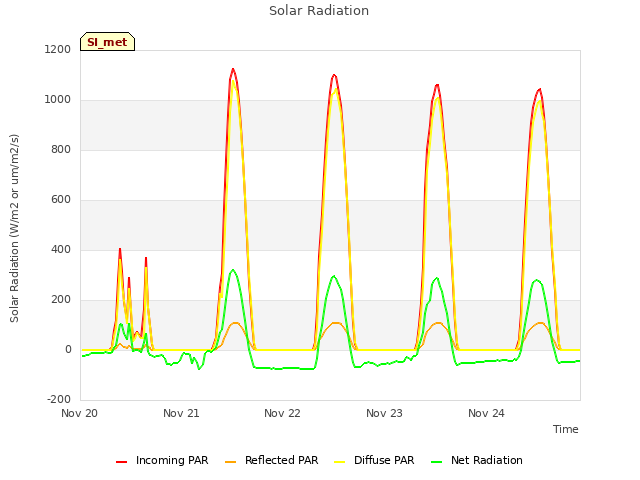The image size is (640, 480).
Task: Toggle the Net Radiation legend entry
Action: coord(477,460)
